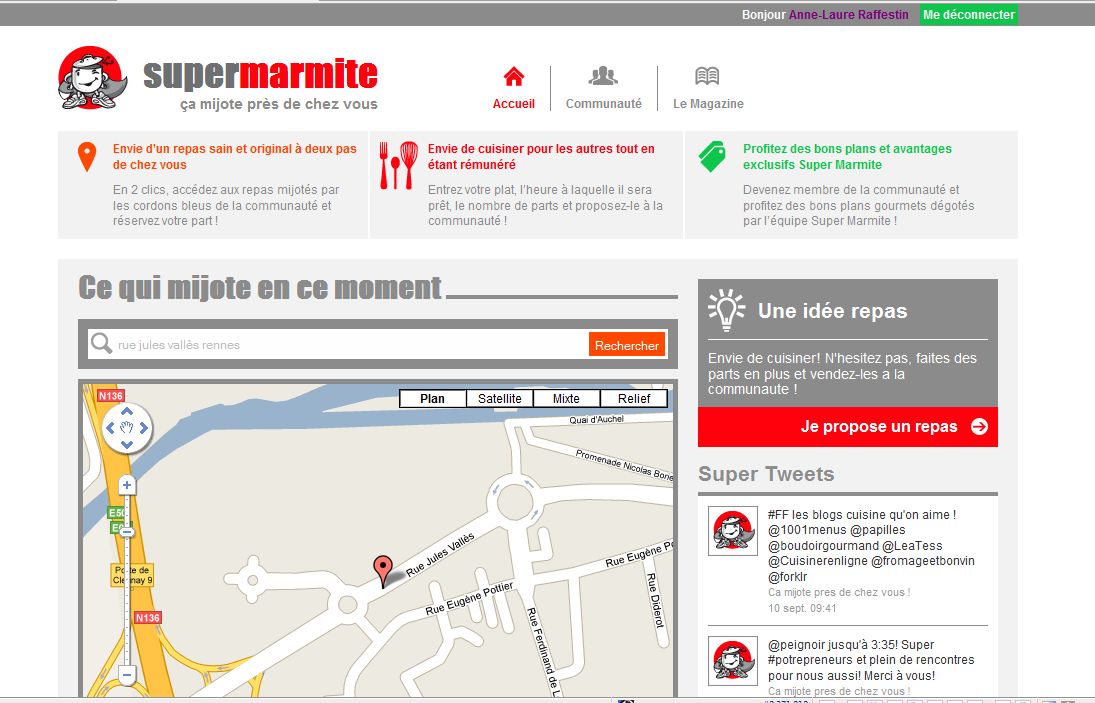Image resolution: width=1095 pixels, height=703 pixels.
Task: Open the Communauté menu label
Action: pyautogui.click(x=603, y=104)
